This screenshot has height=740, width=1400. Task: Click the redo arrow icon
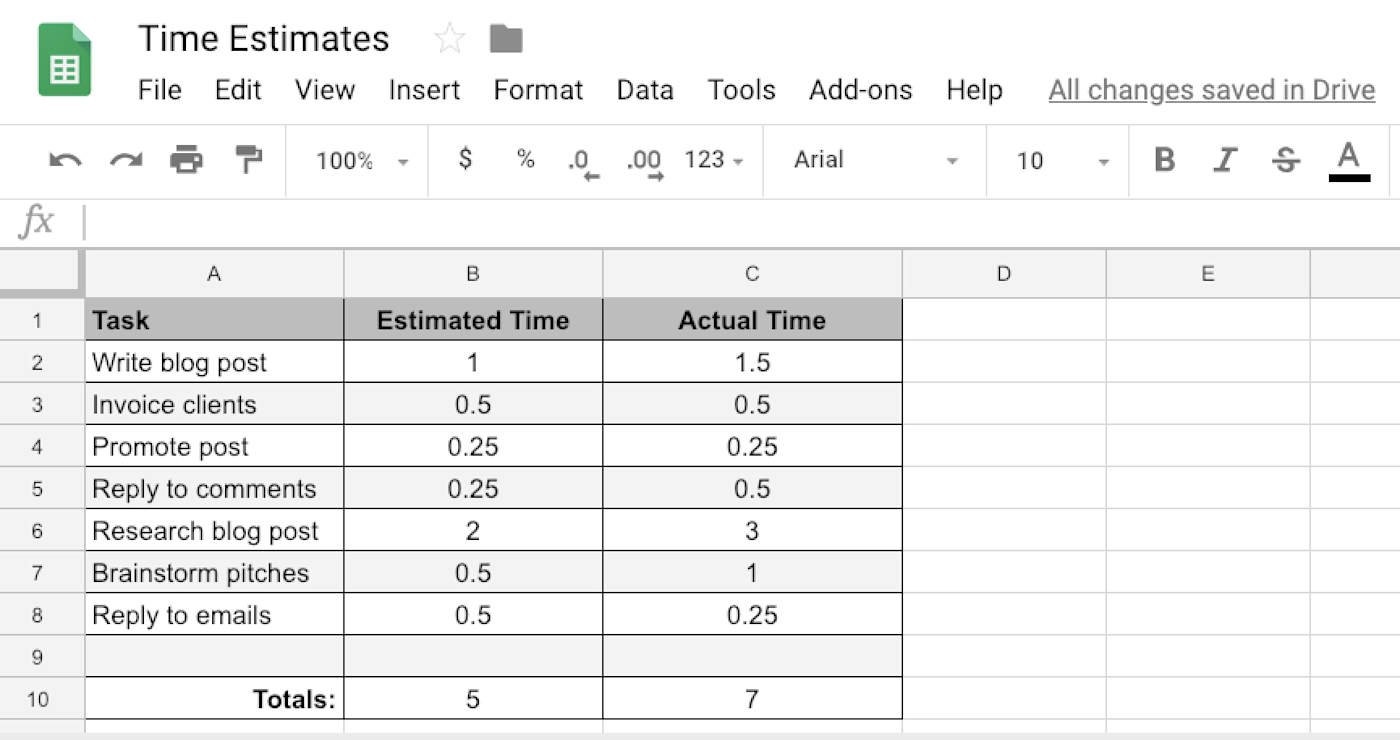(x=126, y=160)
